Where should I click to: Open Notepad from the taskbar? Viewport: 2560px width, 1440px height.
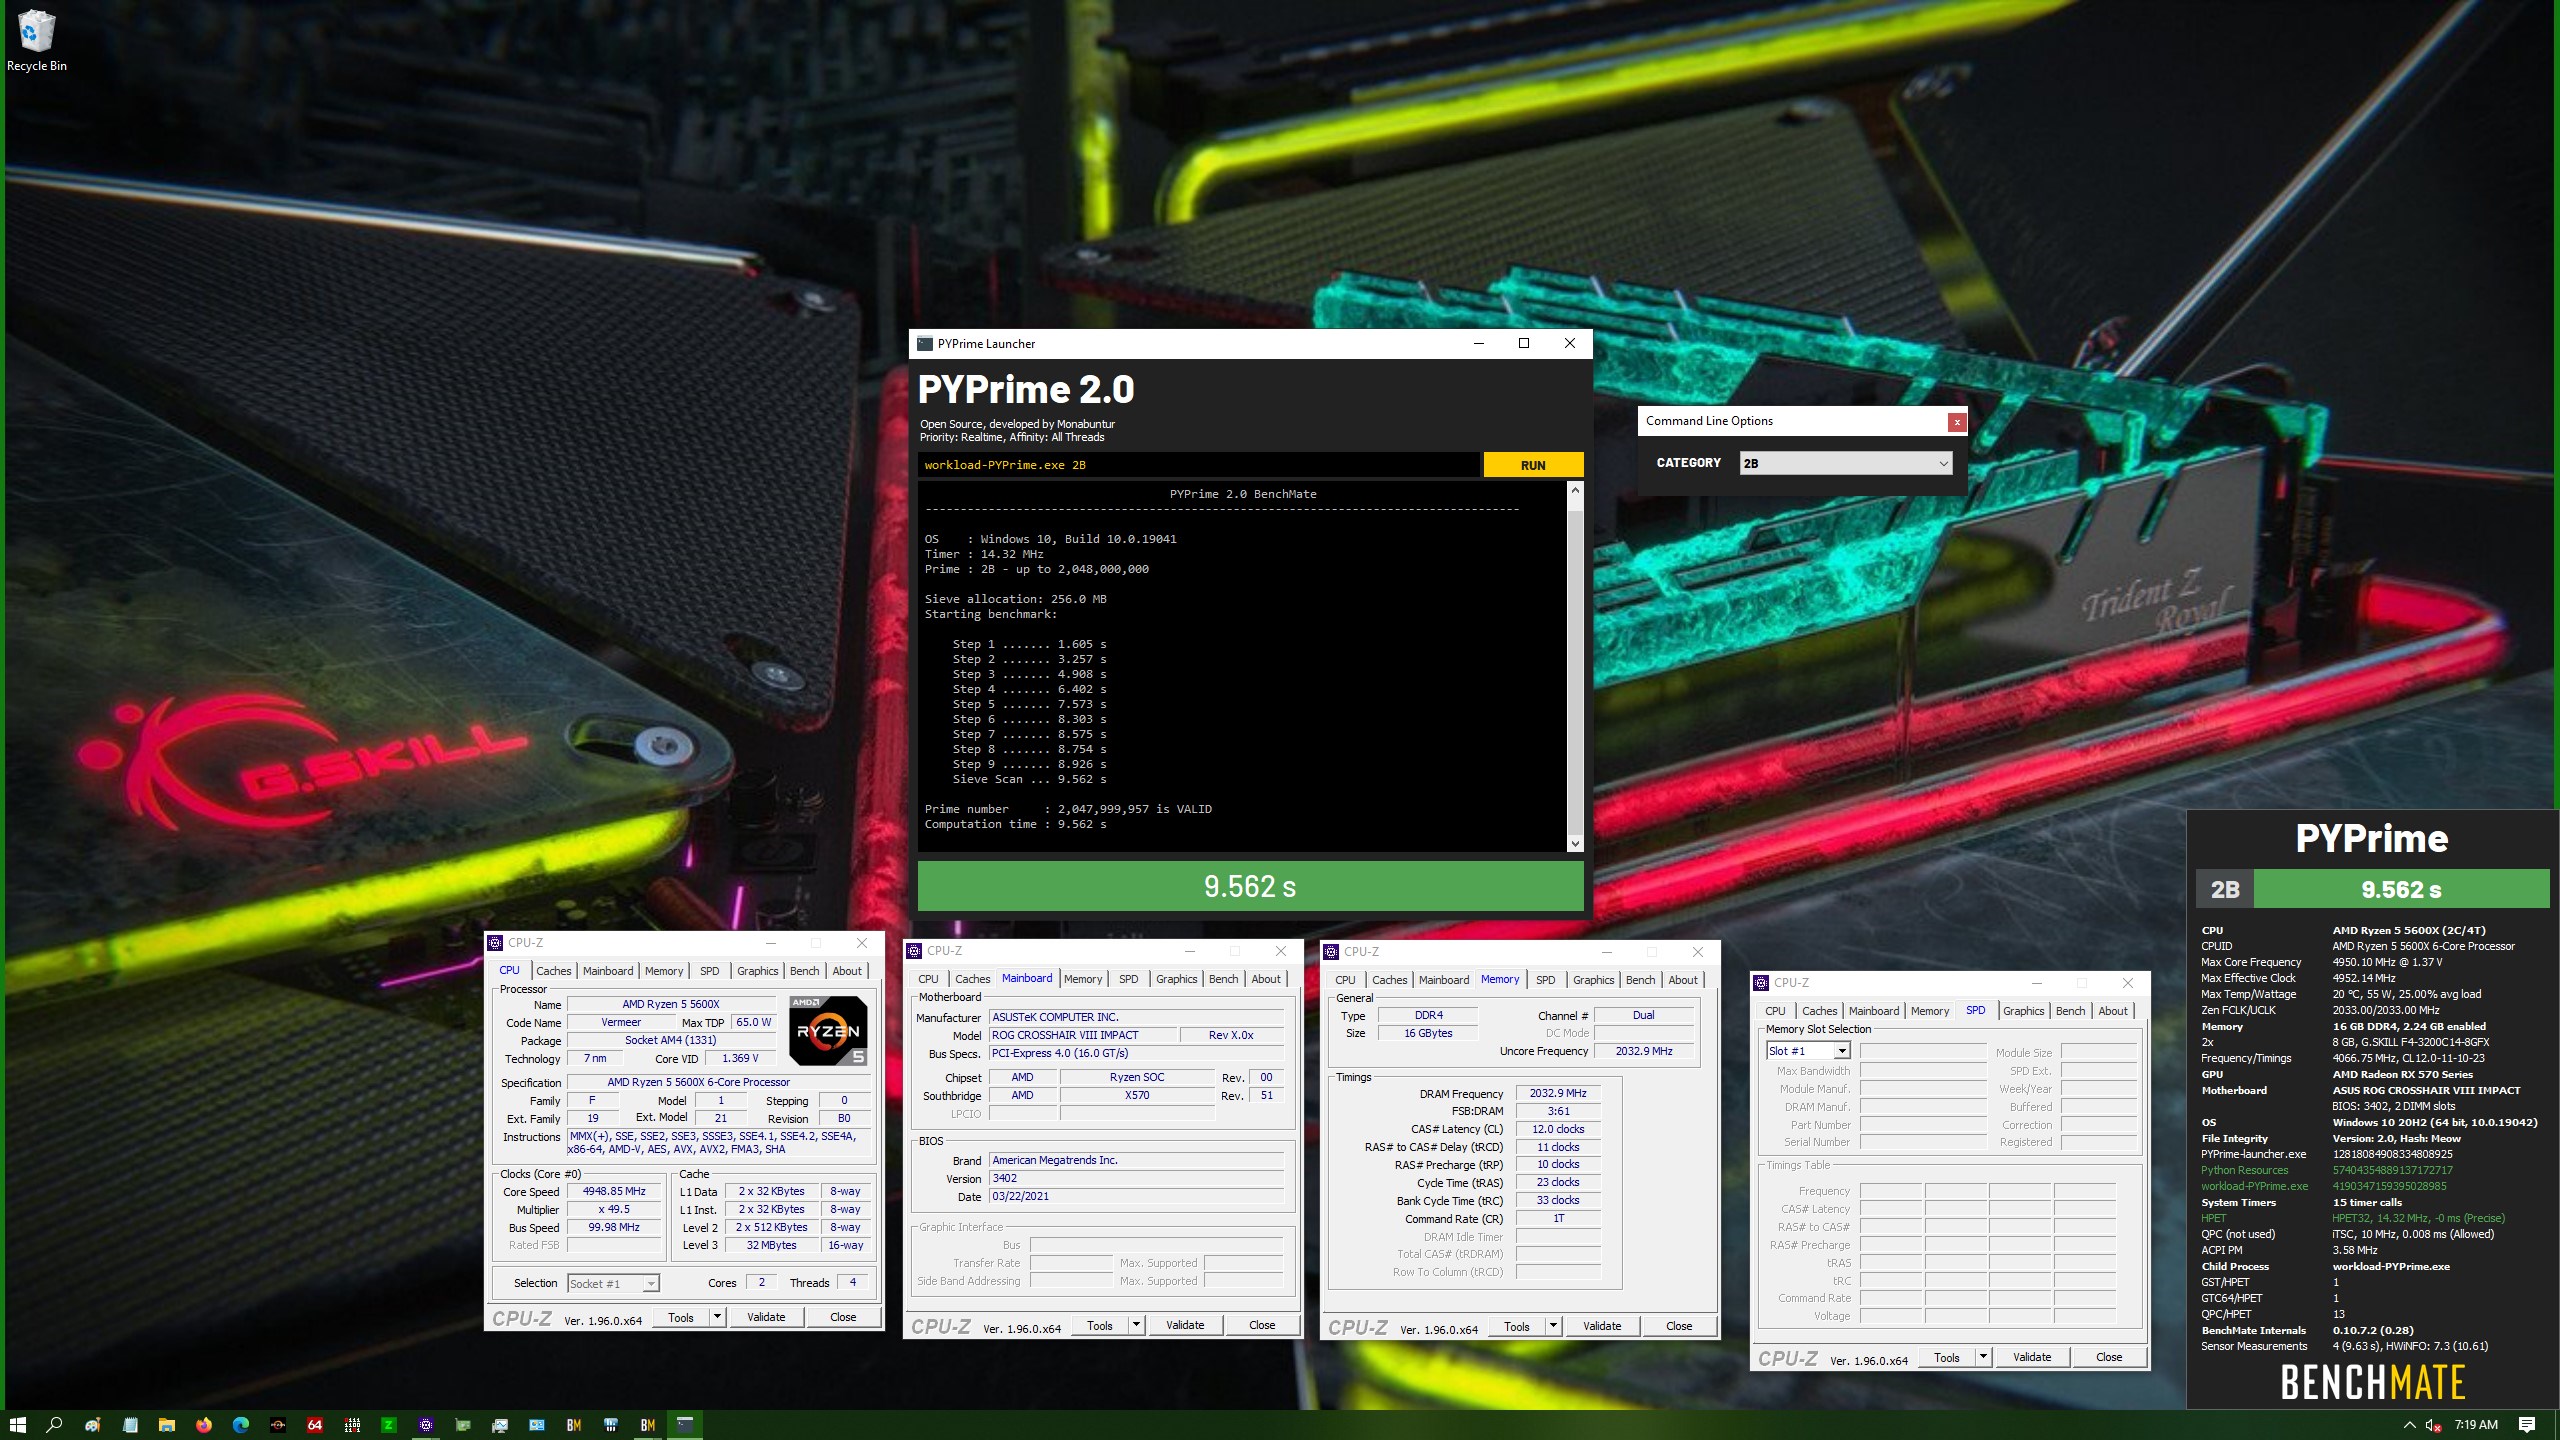tap(130, 1425)
